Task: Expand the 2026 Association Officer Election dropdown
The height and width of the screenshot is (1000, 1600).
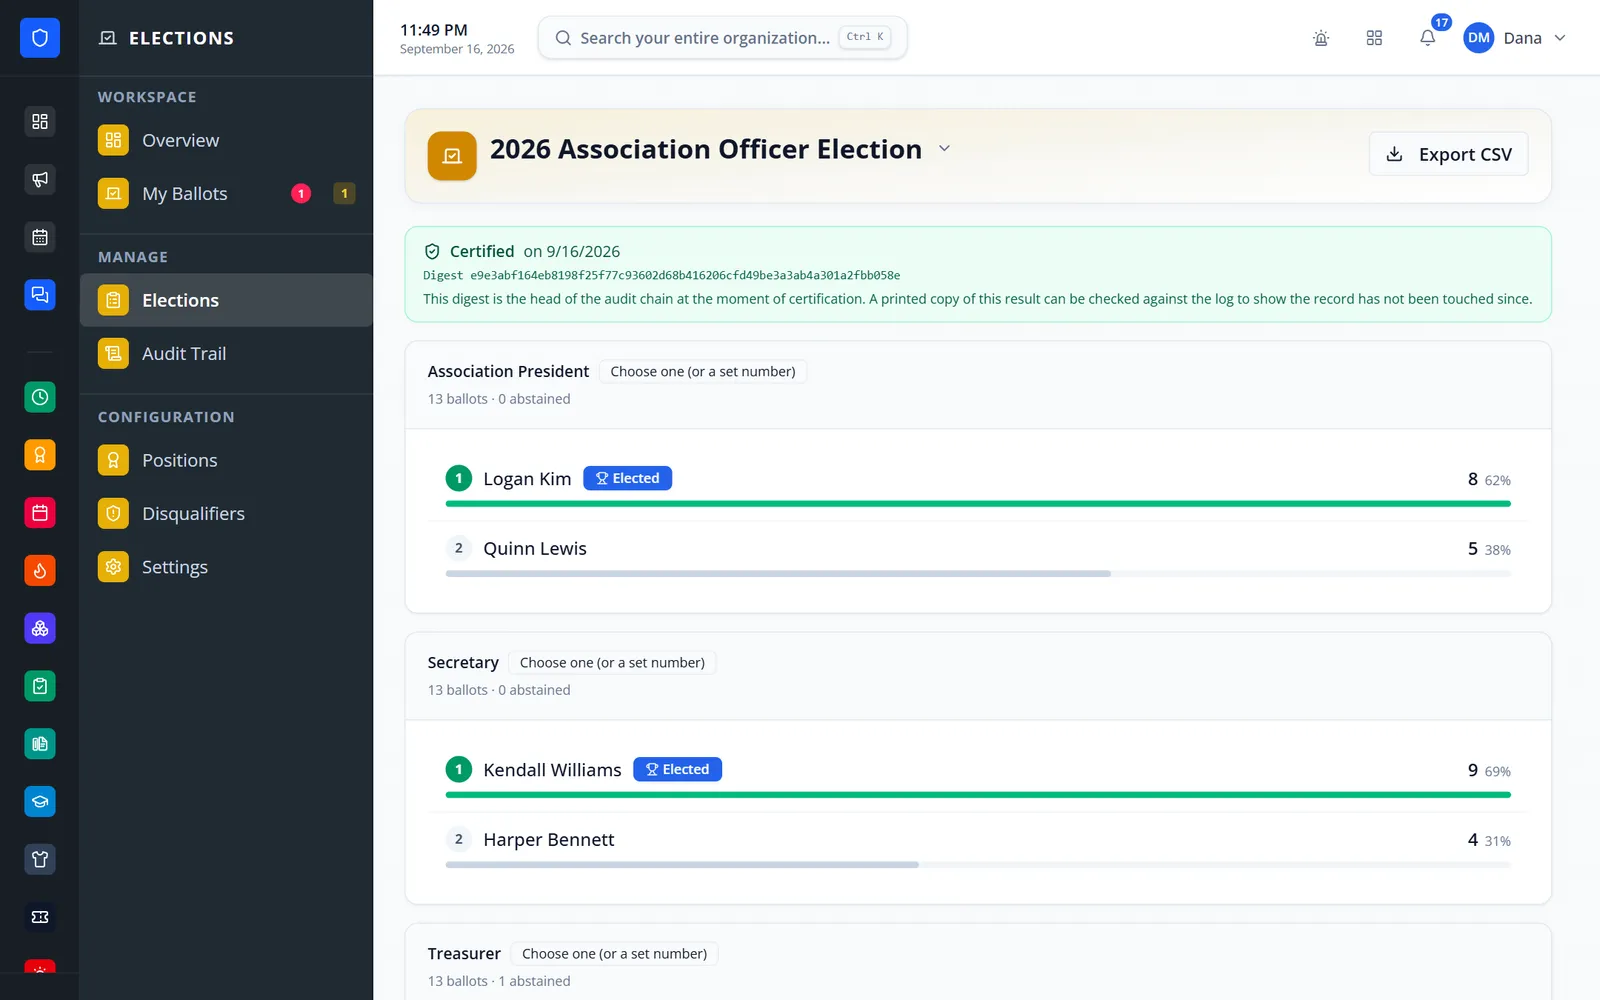Action: [944, 149]
